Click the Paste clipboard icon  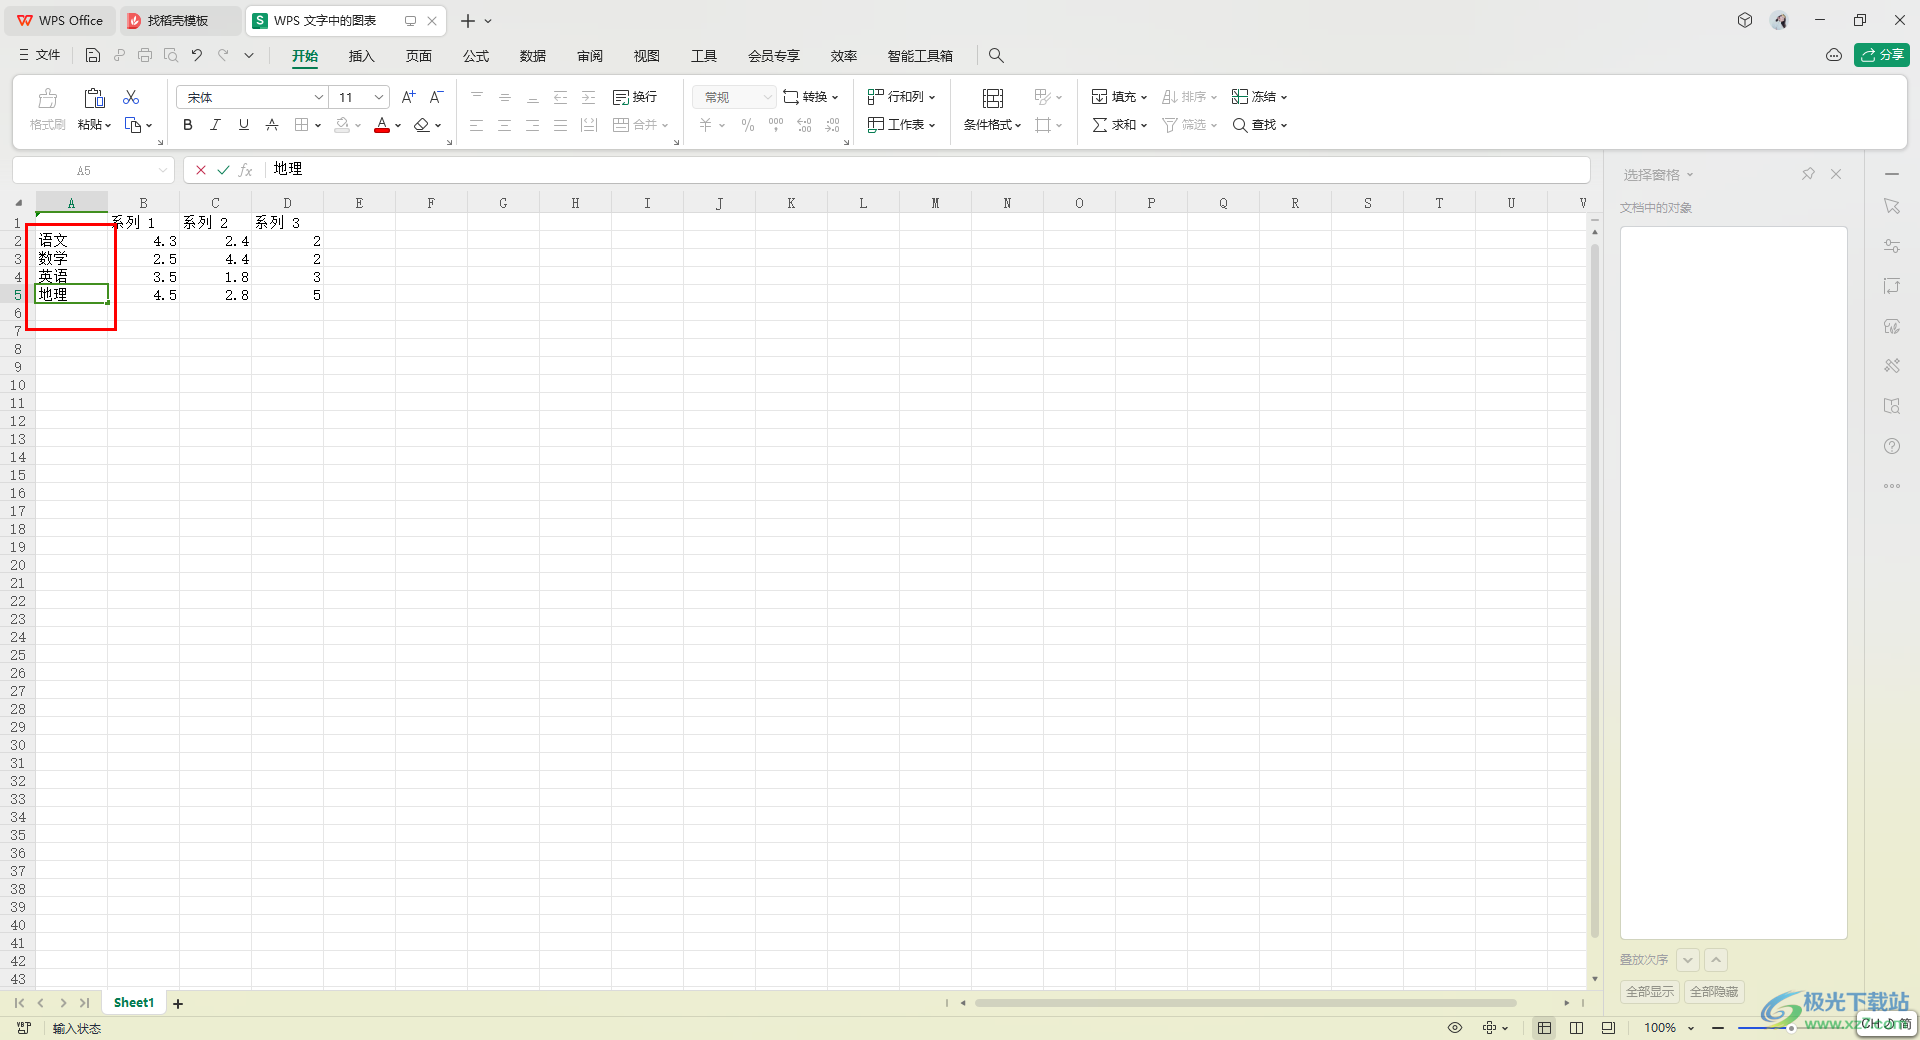pos(95,97)
